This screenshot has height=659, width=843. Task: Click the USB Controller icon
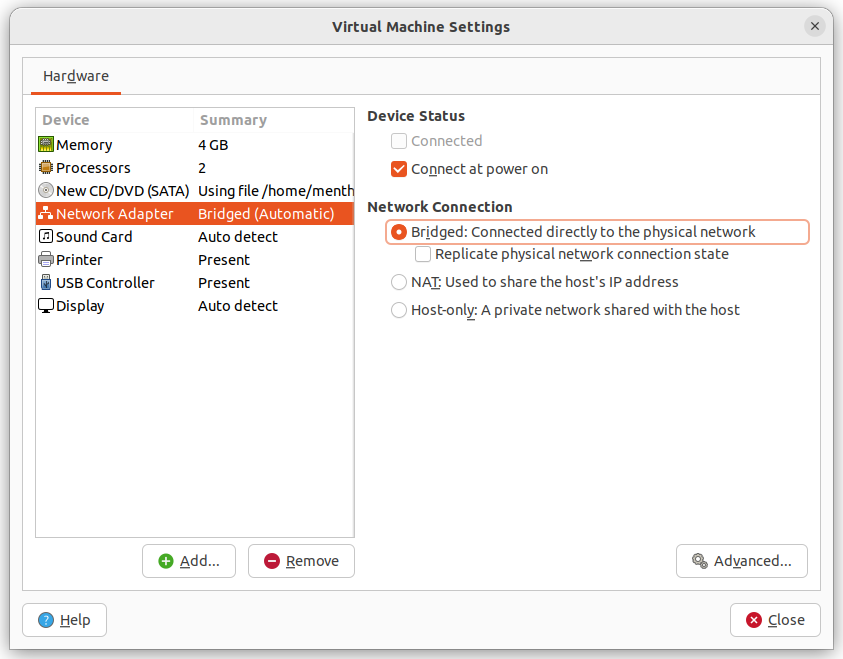(x=46, y=282)
